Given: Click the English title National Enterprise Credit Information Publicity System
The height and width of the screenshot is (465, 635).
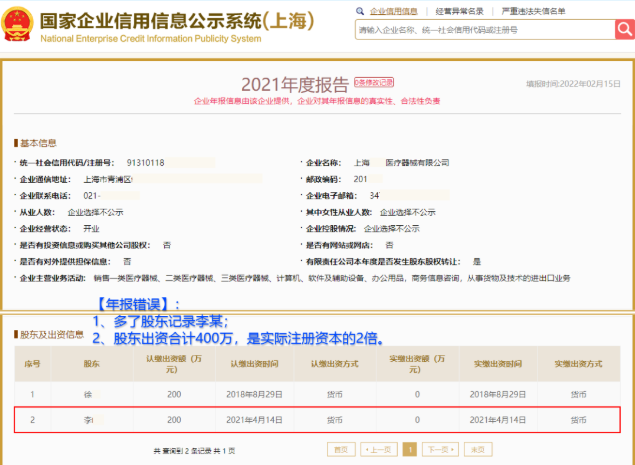Looking at the screenshot, I should coord(151,38).
